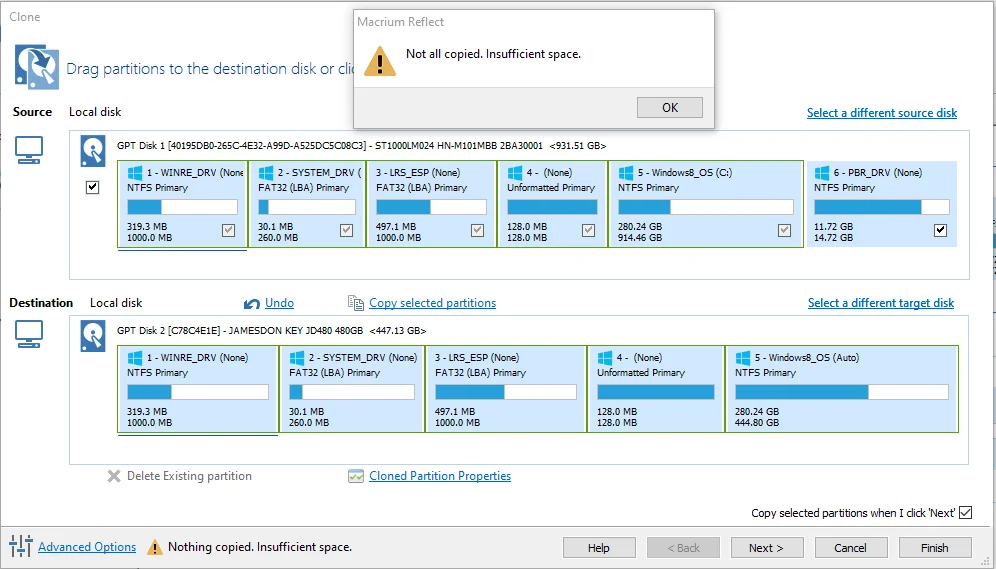Click the Windows logo on source WINRE_DRV

point(135,173)
